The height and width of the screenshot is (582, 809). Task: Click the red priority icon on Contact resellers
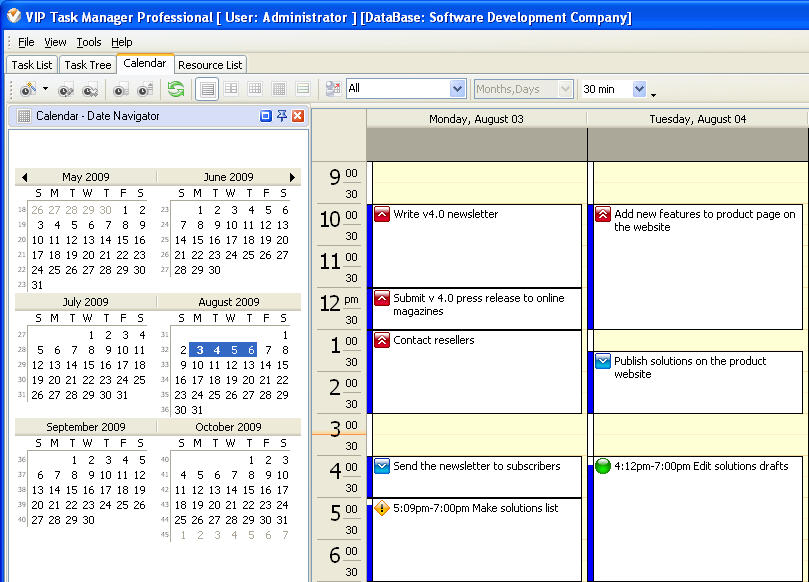(x=382, y=340)
